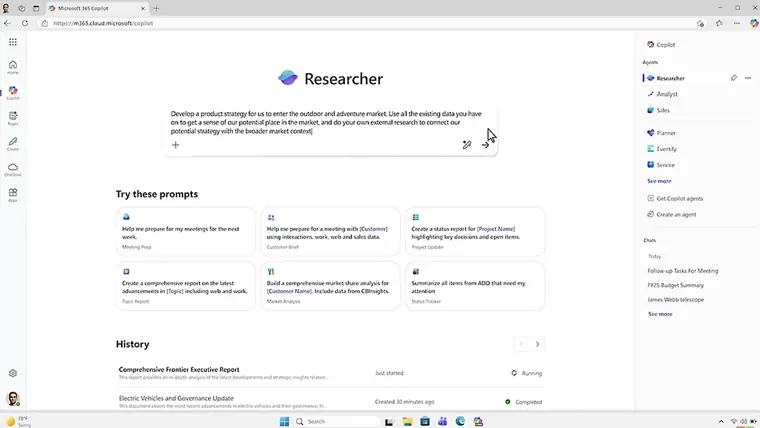
Task: Open Pages in left sidebar
Action: click(x=13, y=118)
